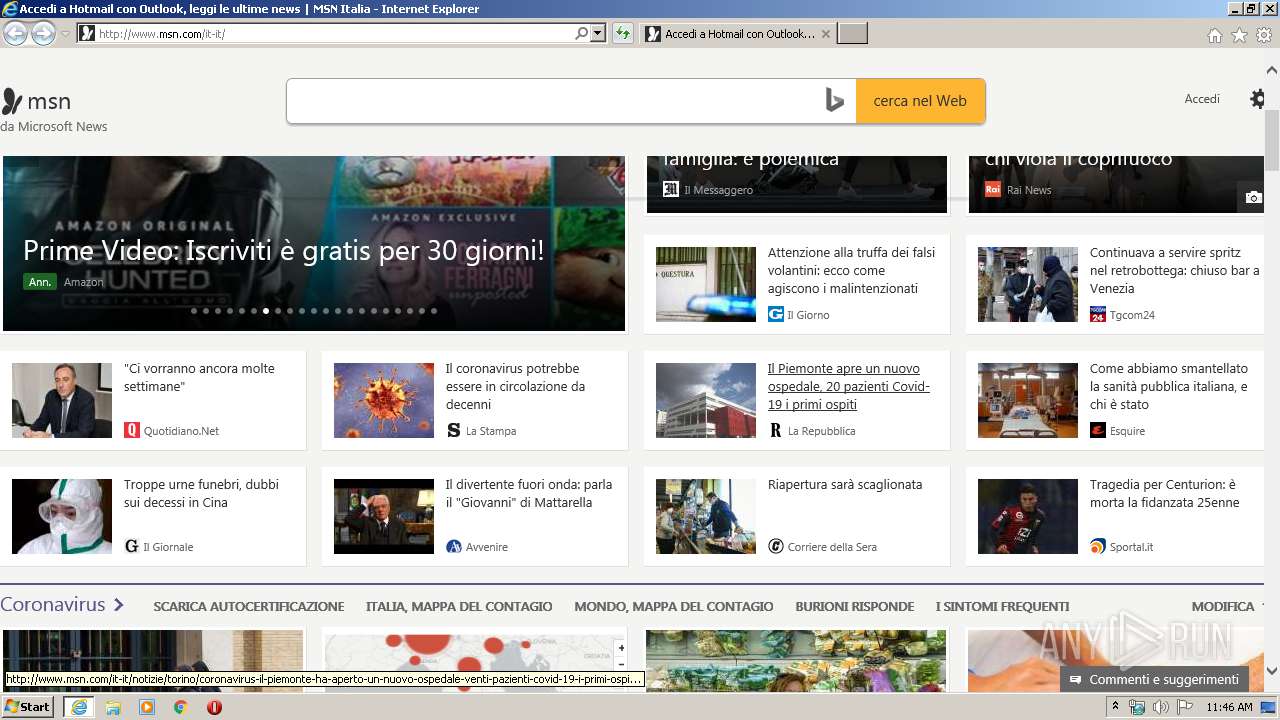Click the La Stampa source icon
Image resolution: width=1280 pixels, height=720 pixels.
(454, 430)
